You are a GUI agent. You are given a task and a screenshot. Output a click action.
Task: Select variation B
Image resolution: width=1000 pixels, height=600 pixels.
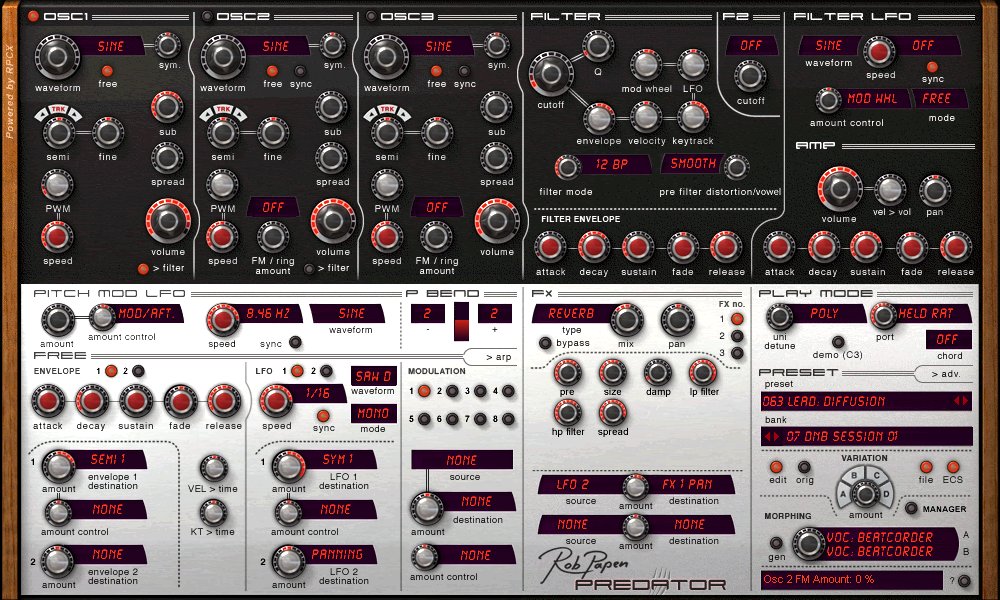855,476
